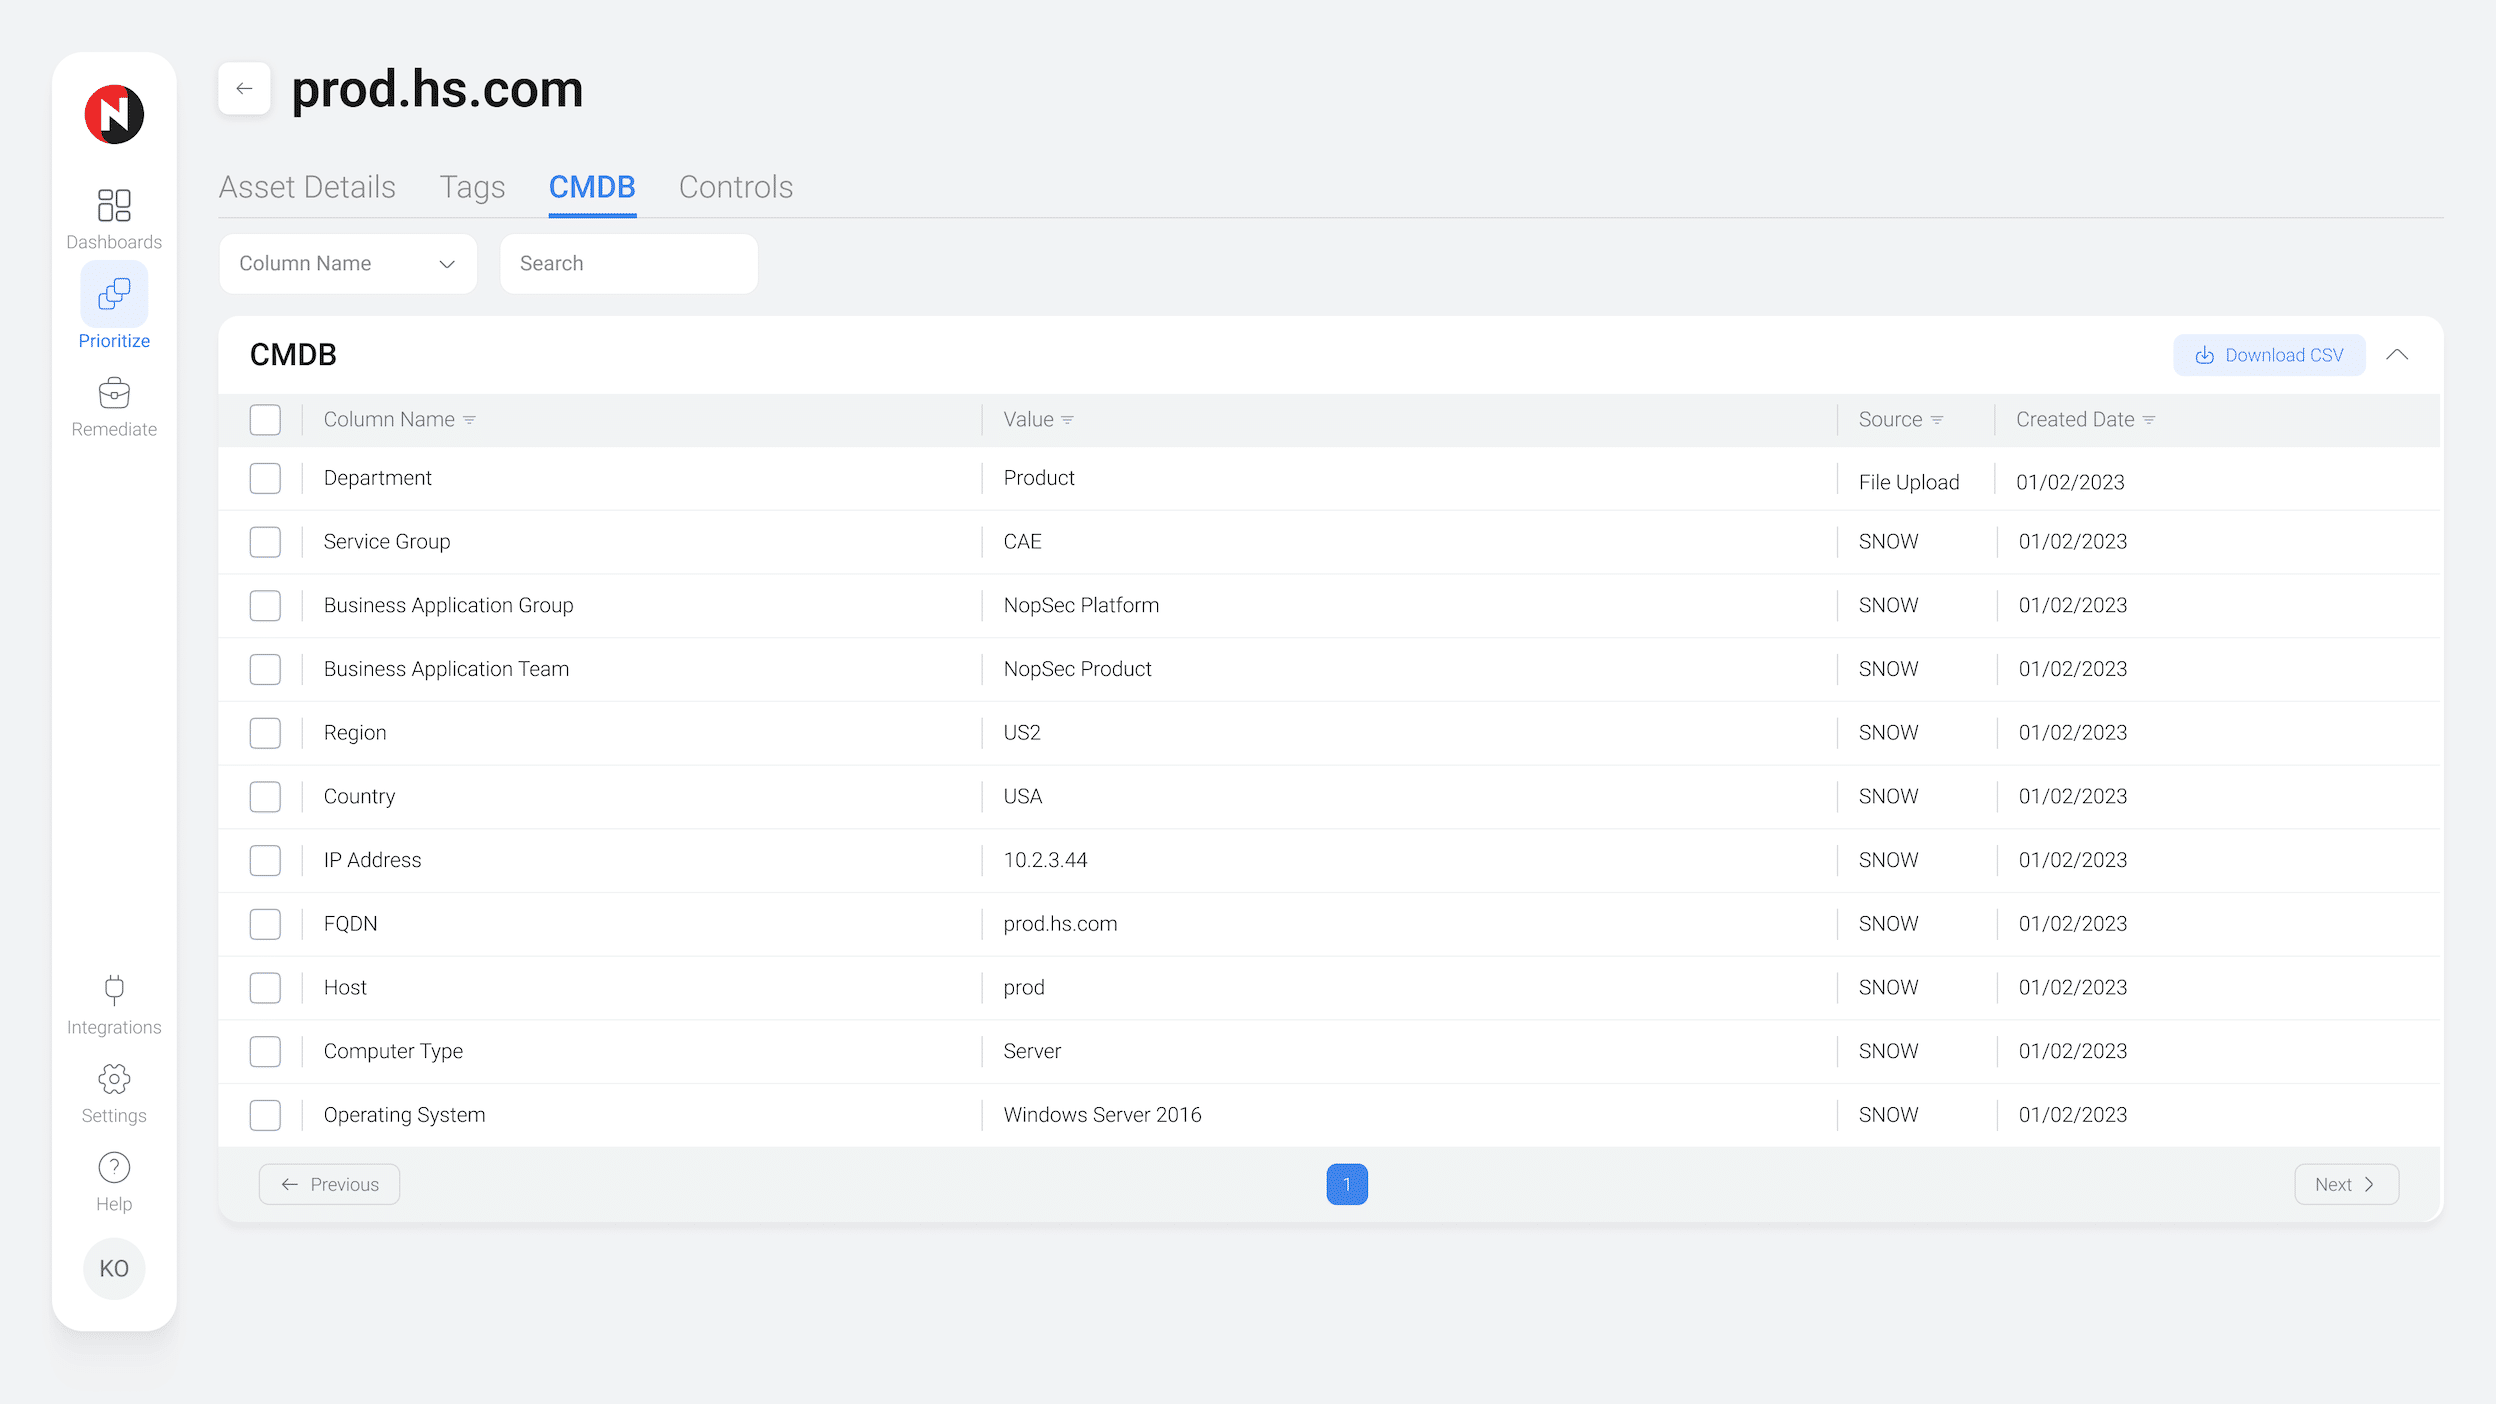This screenshot has height=1404, width=2496.
Task: Click the Next page button
Action: (x=2346, y=1184)
